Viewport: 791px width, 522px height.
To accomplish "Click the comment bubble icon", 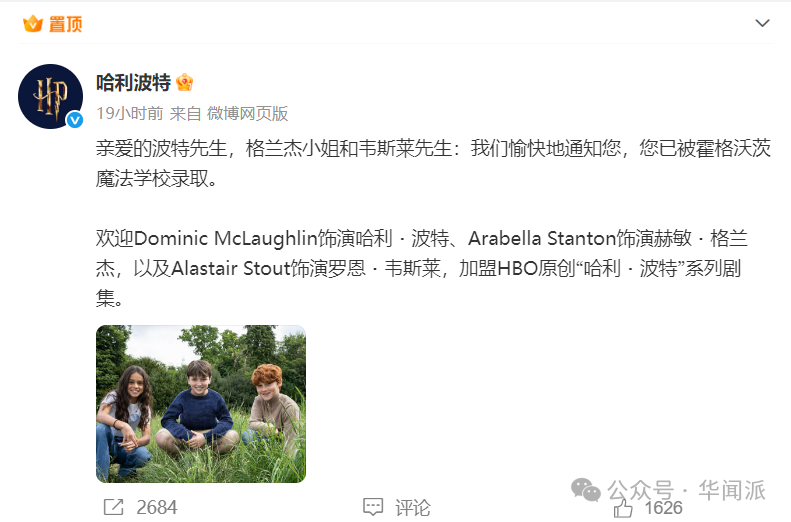I will (x=373, y=507).
